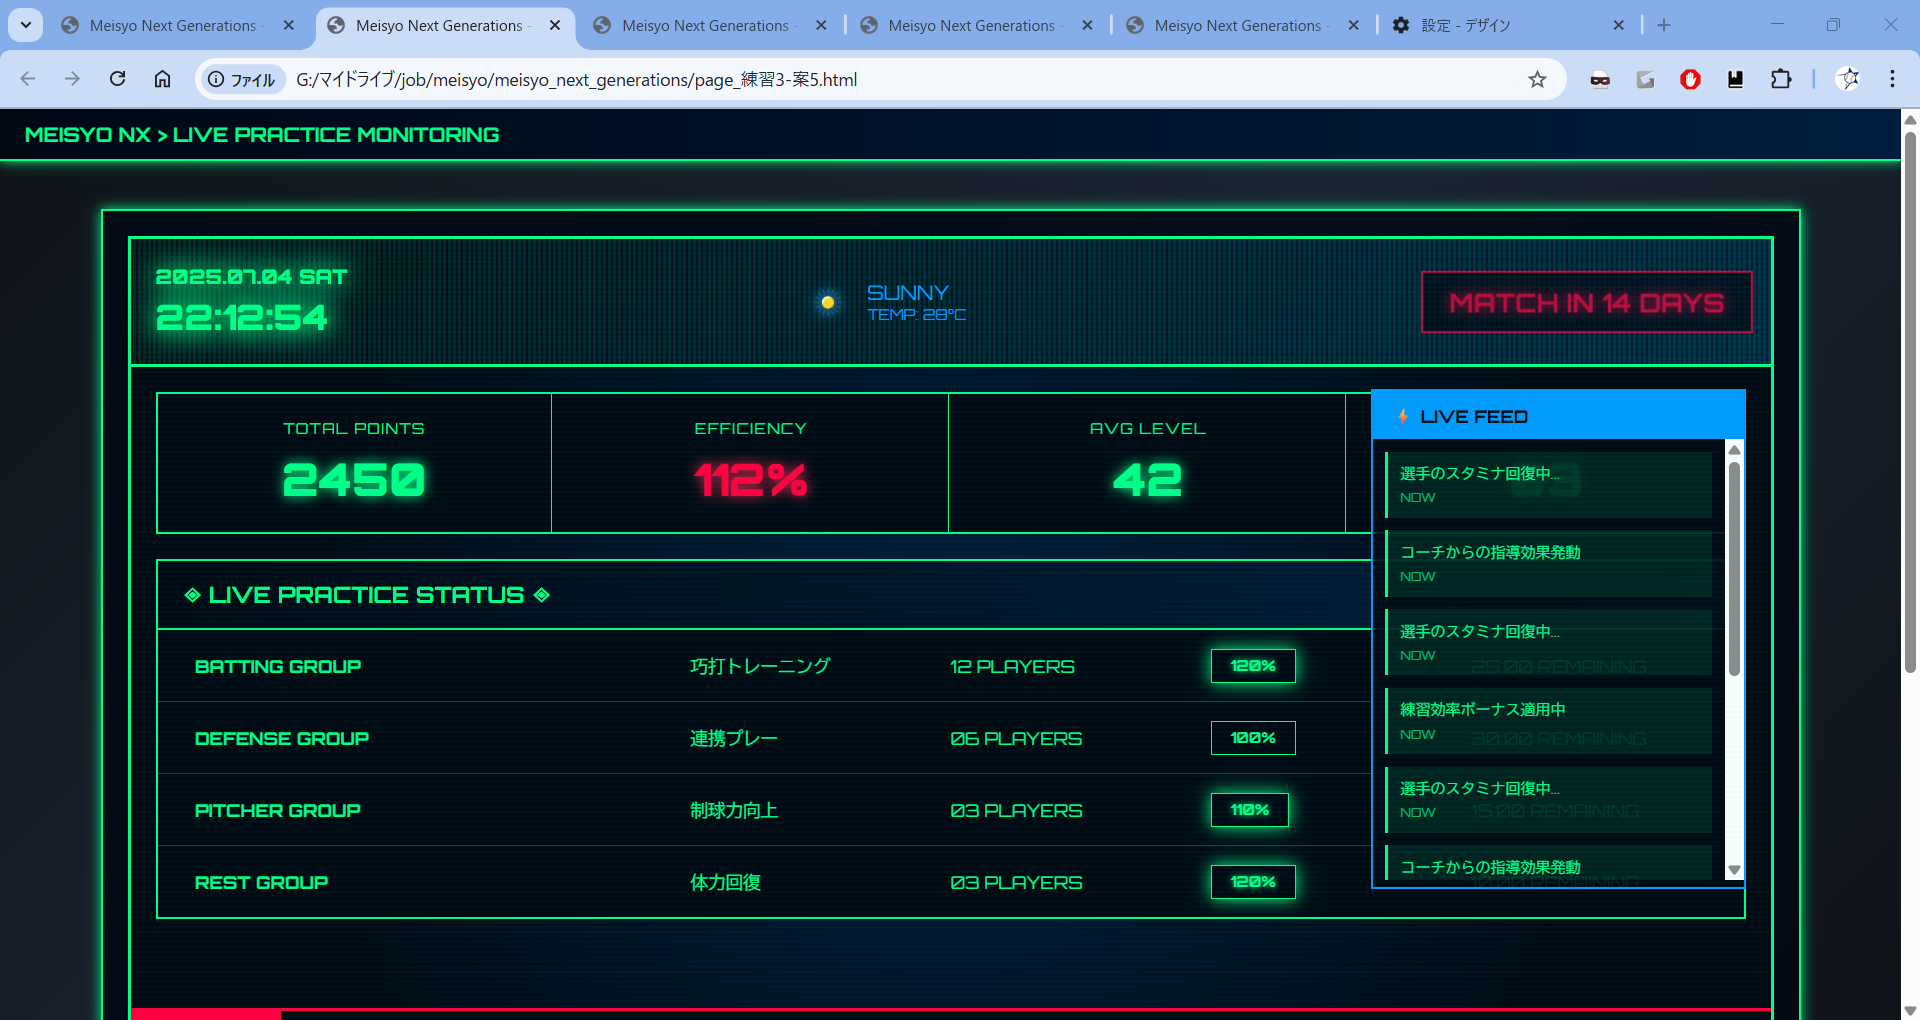Close the 設定 - デザイン tab
1920x1020 pixels.
(x=1618, y=25)
